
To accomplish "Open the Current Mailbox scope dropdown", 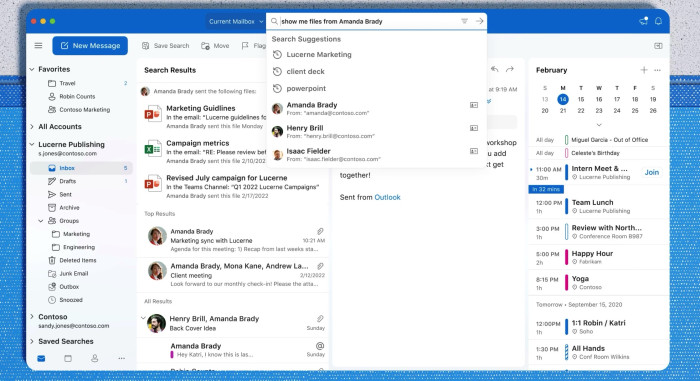I will pos(236,21).
